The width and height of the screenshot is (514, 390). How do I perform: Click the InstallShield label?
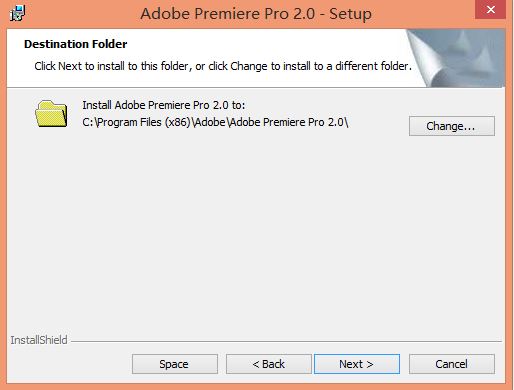click(39, 340)
